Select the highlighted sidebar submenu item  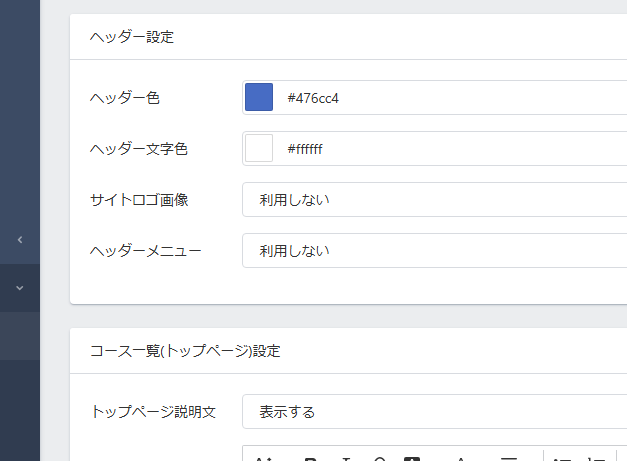(20, 335)
